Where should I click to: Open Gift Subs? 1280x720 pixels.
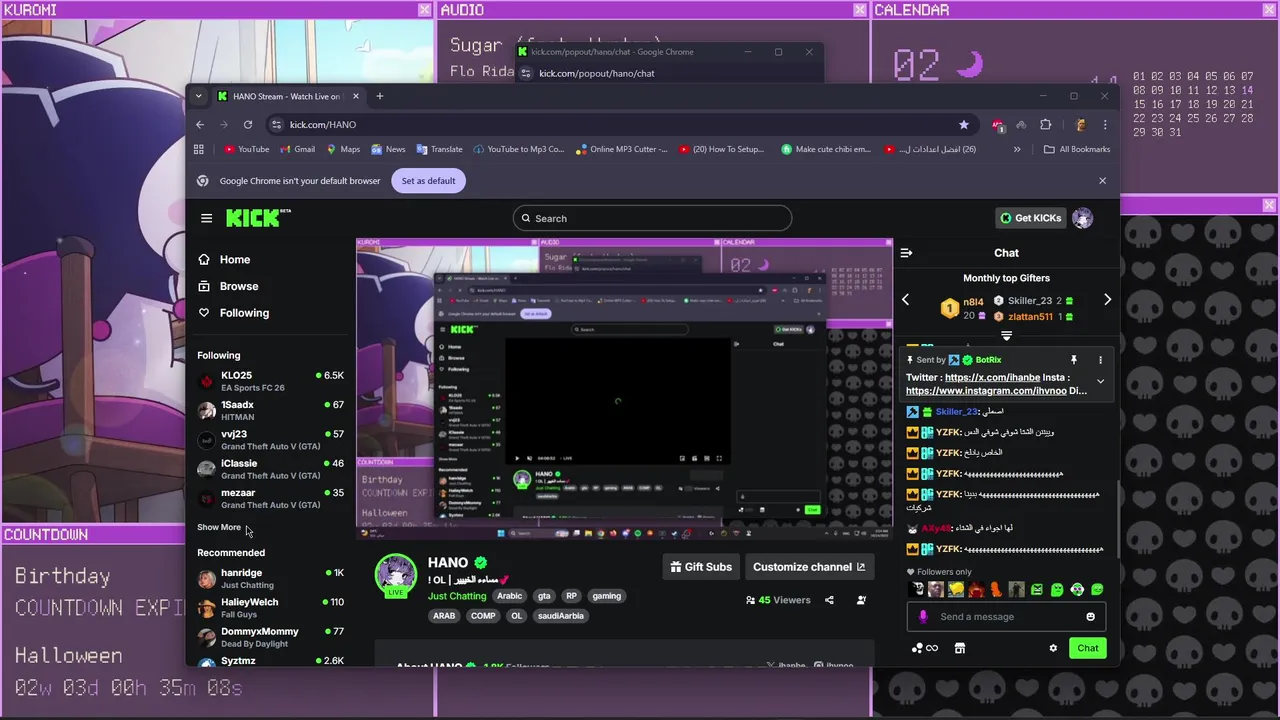(x=701, y=567)
